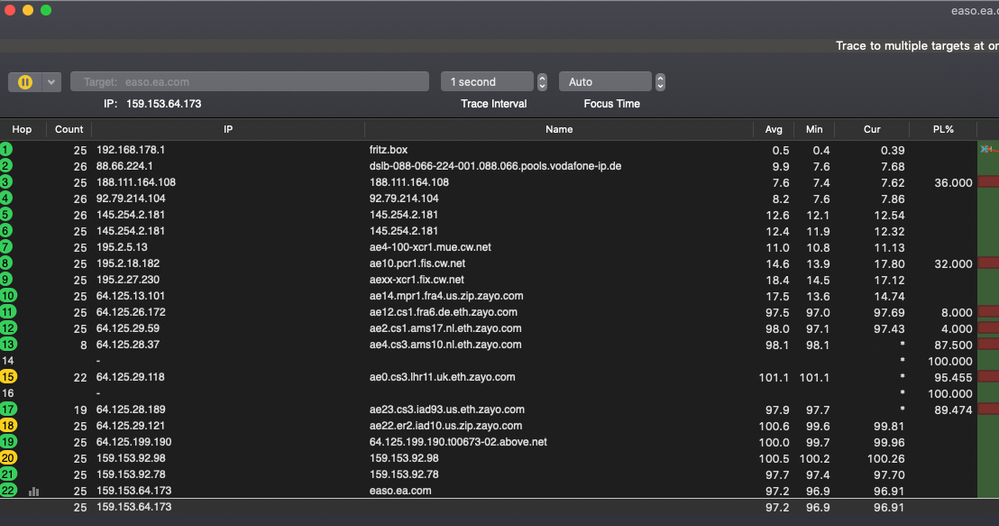
Task: Select ae10.pcr1.fis.cw.net name
Action: [x=417, y=263]
